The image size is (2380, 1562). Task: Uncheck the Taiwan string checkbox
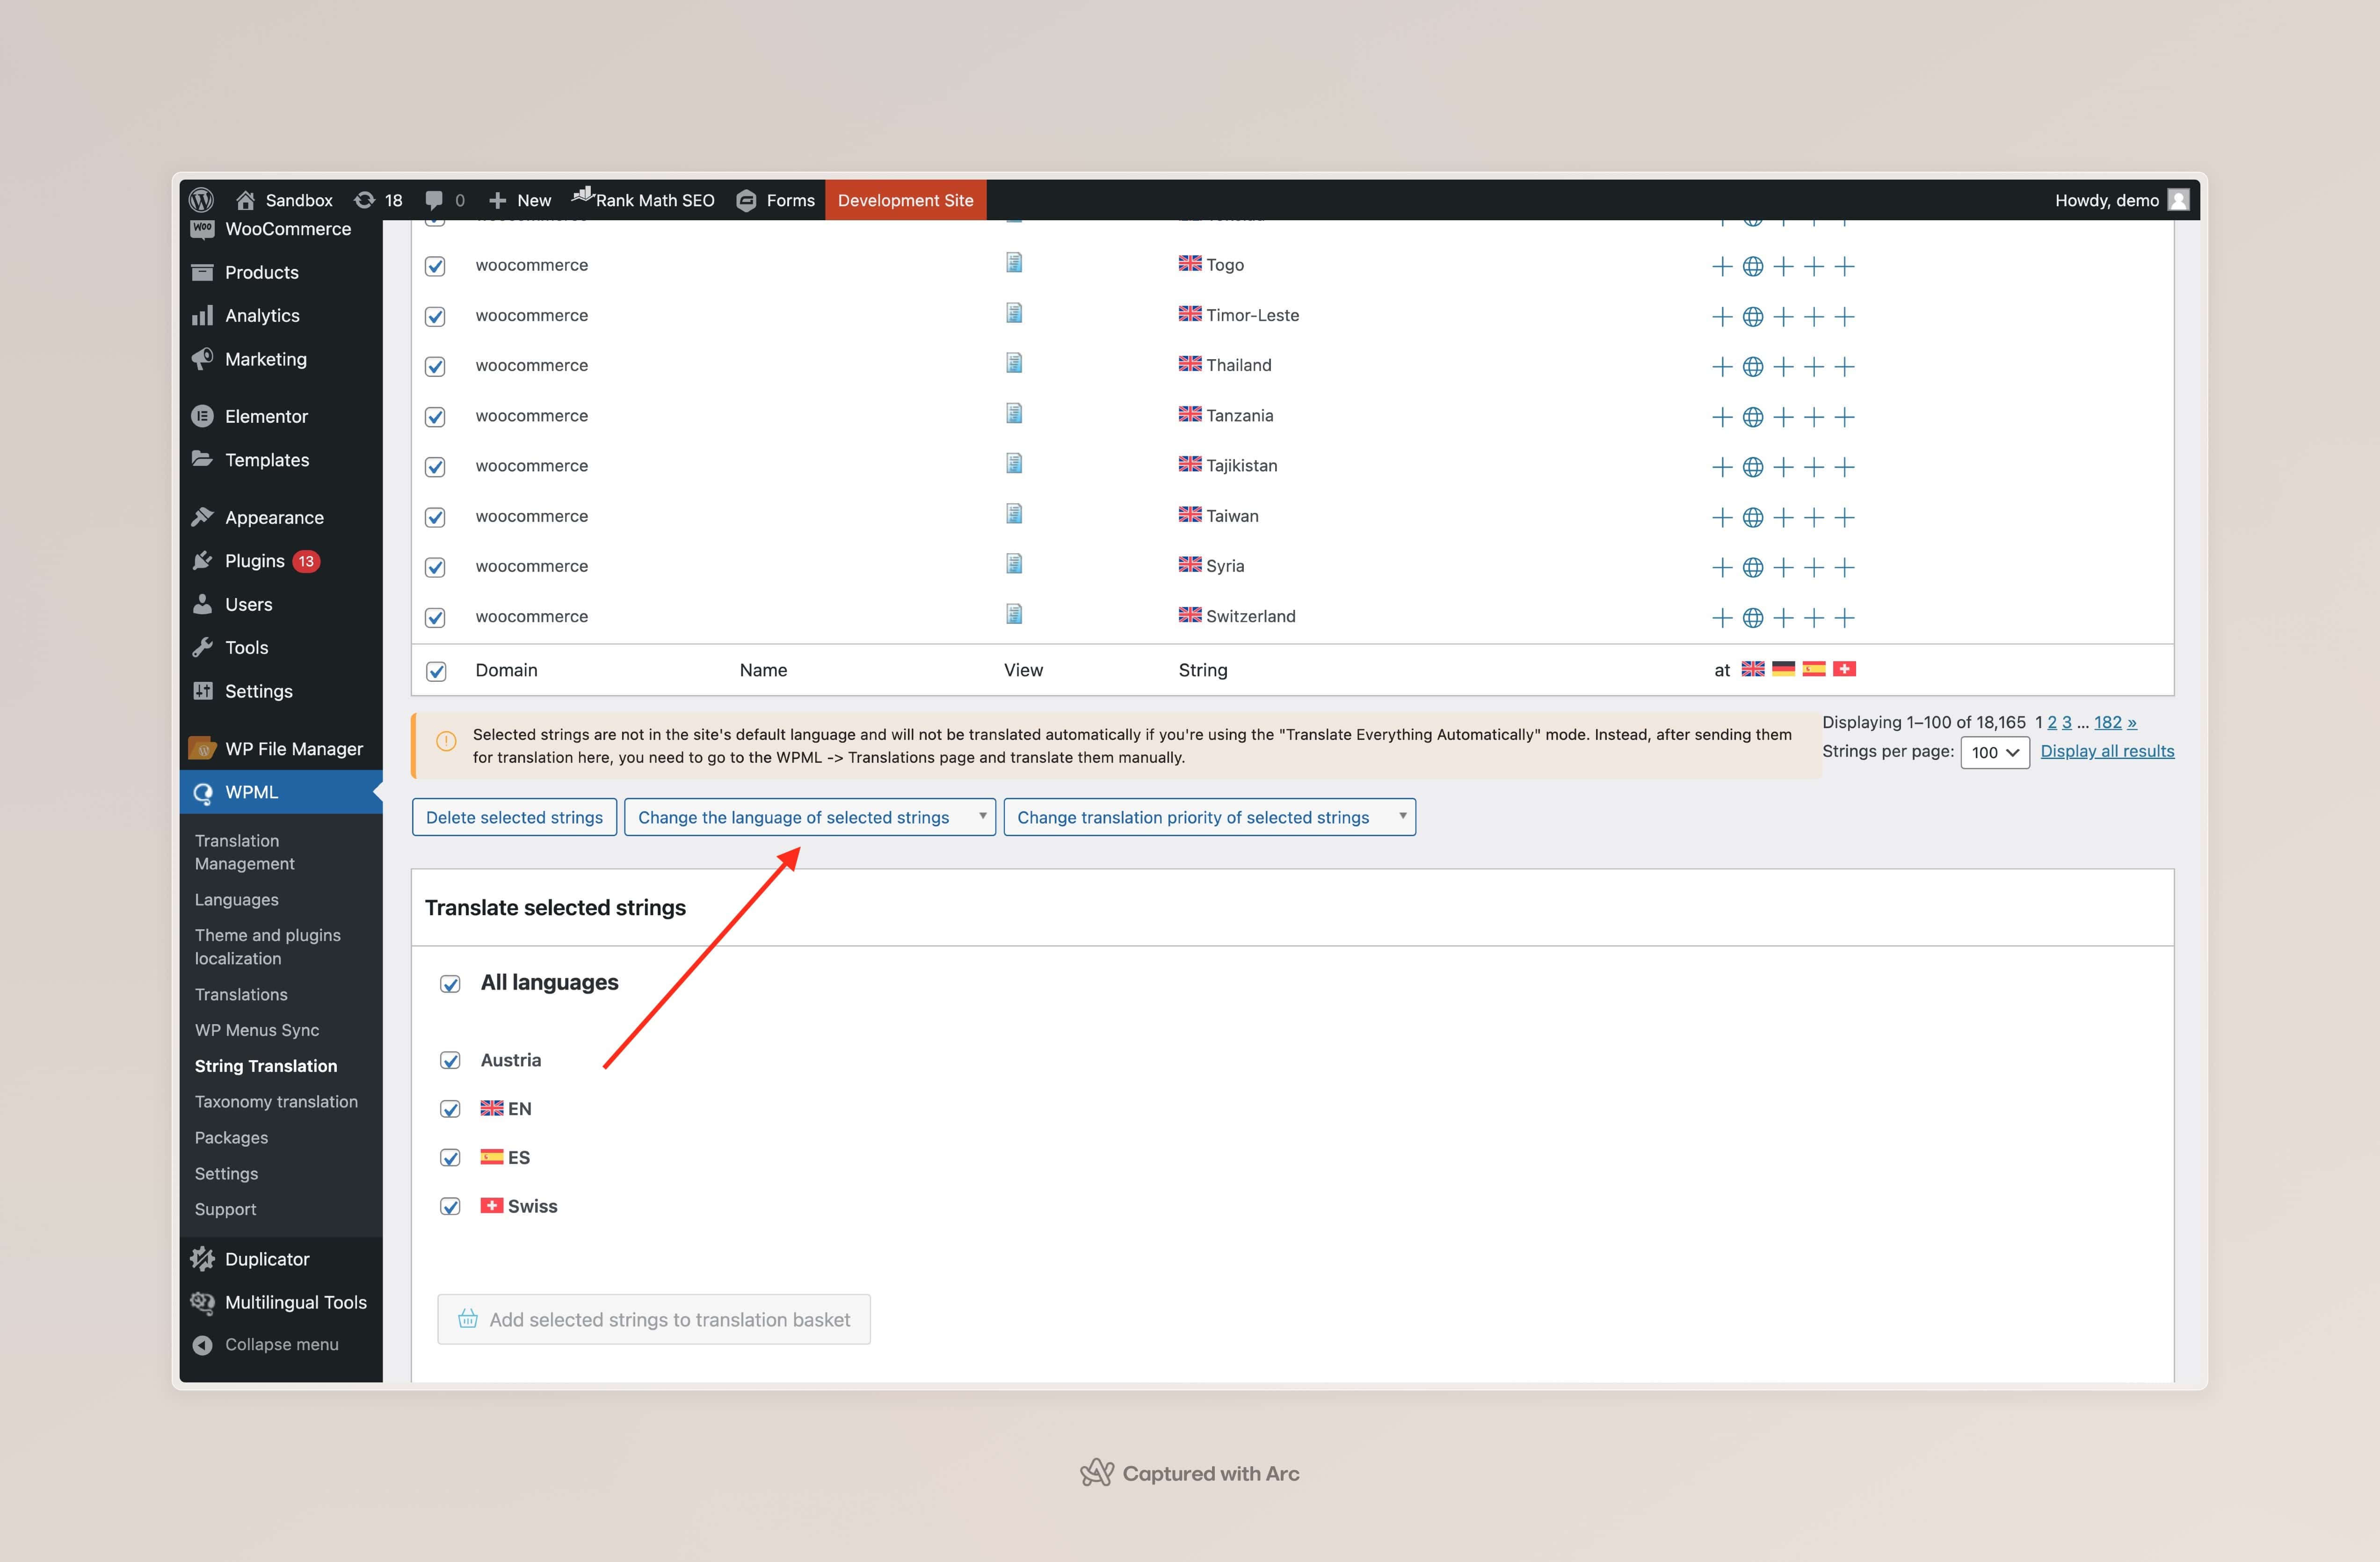[x=435, y=517]
